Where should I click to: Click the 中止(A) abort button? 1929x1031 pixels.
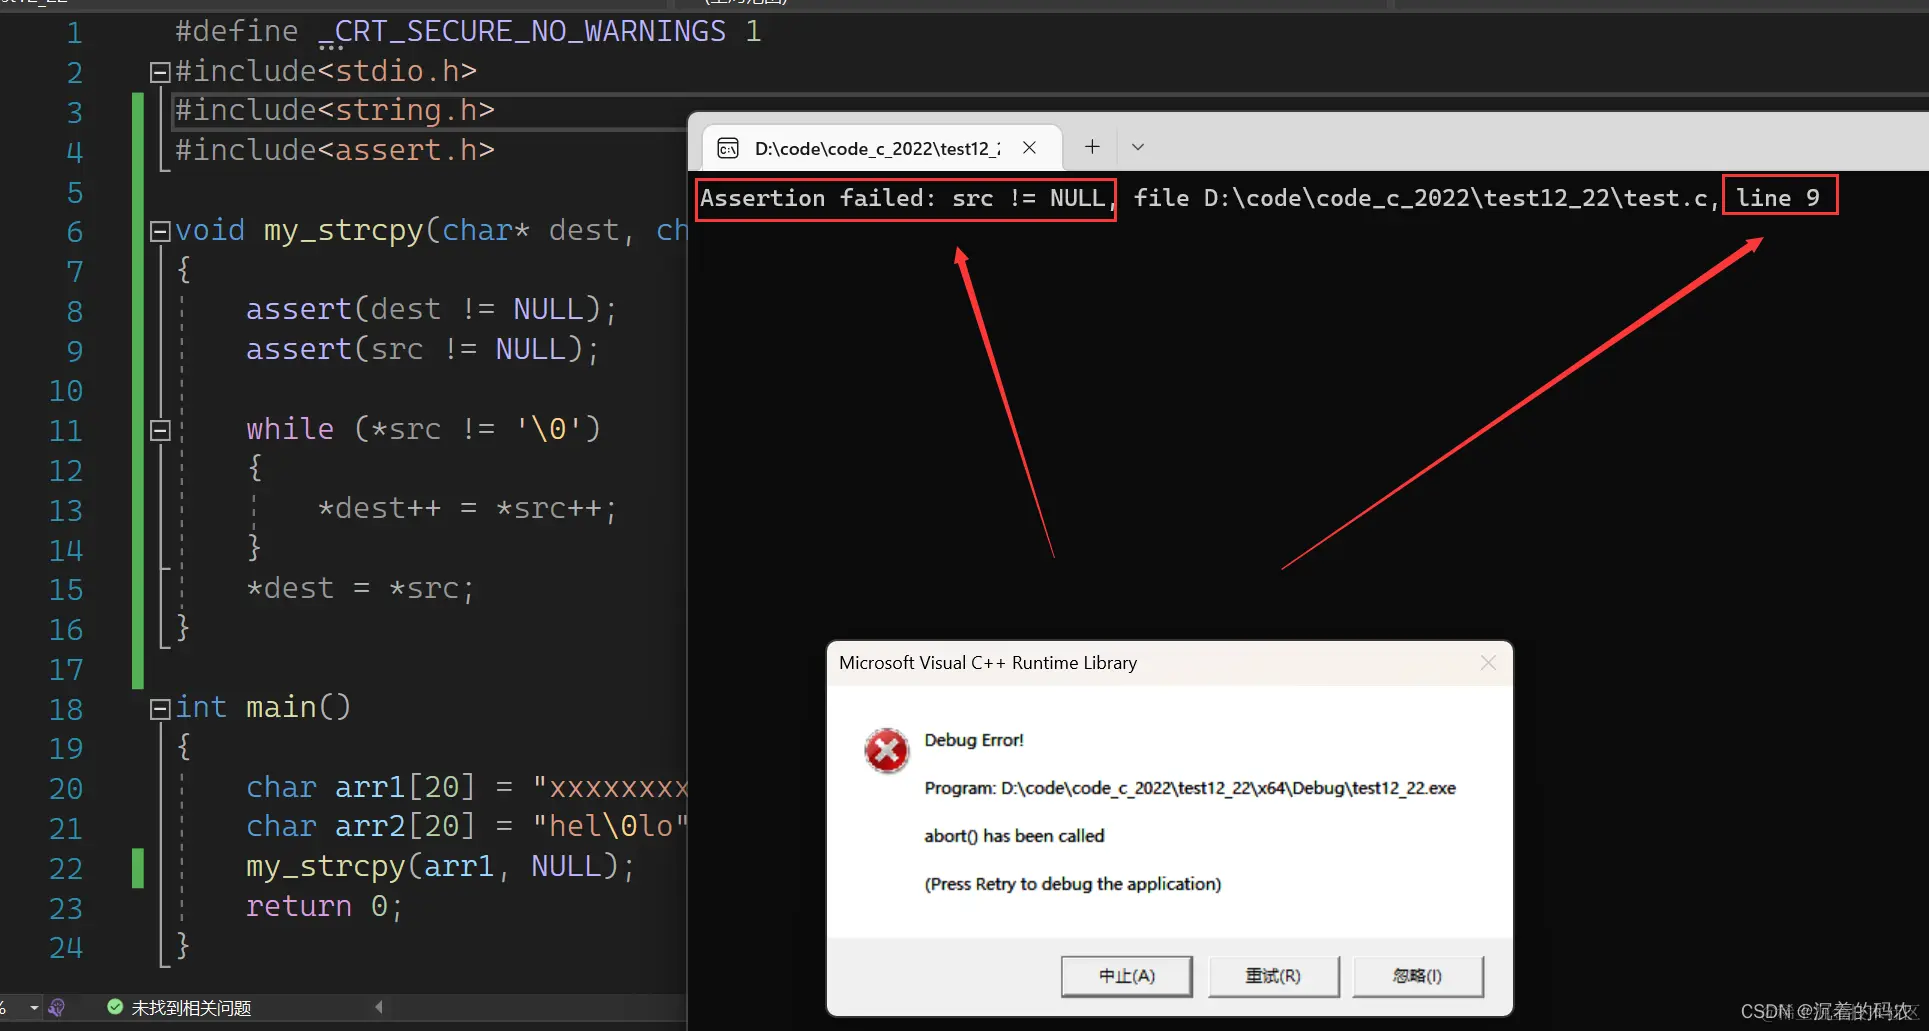click(x=1127, y=976)
